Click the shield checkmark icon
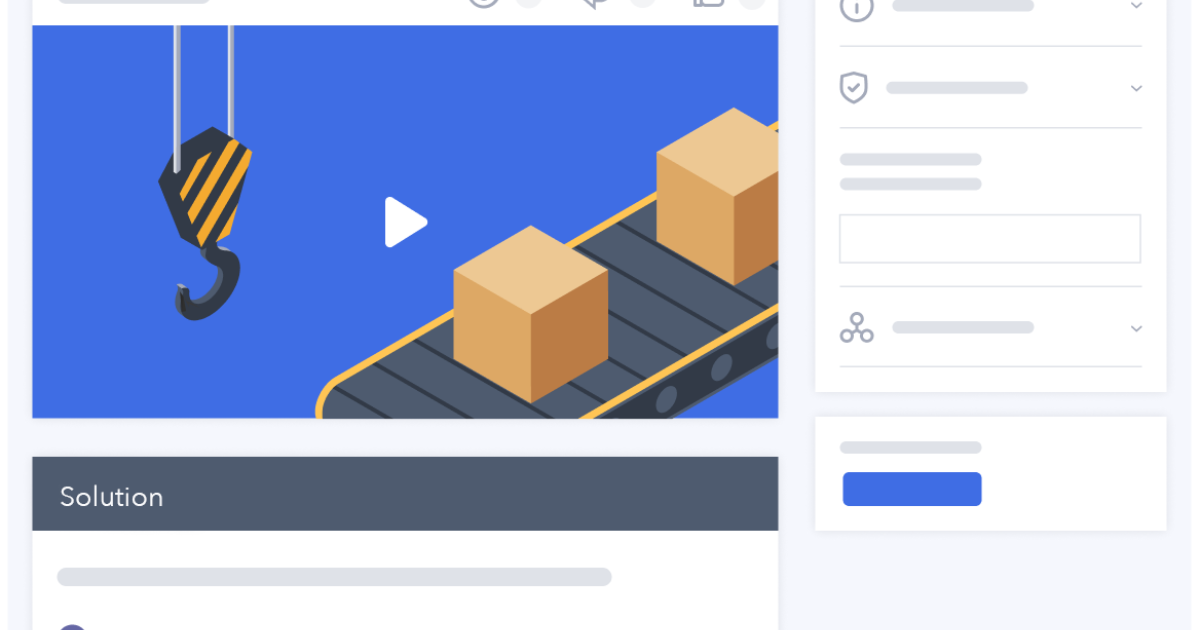The height and width of the screenshot is (630, 1200). 853,88
